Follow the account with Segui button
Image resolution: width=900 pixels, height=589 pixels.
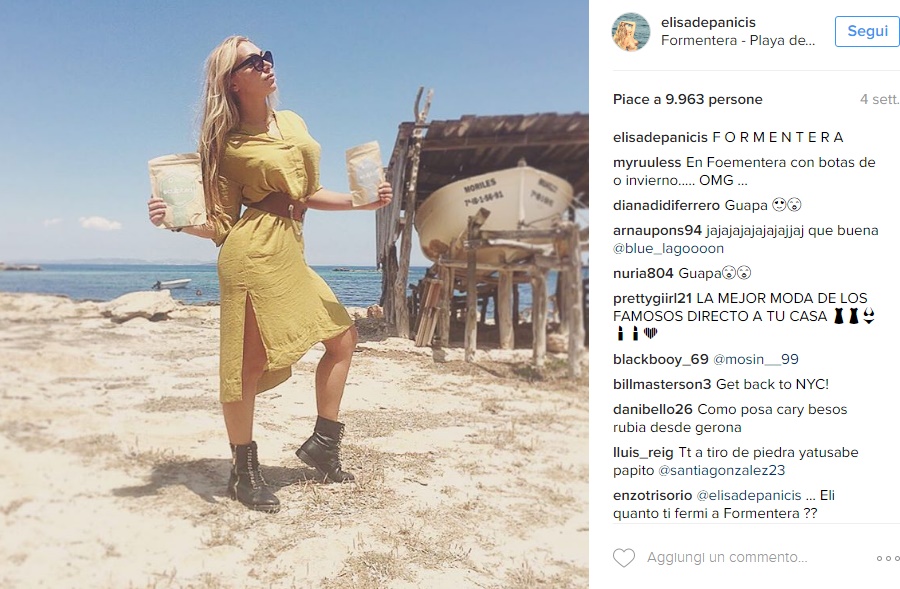coord(867,31)
